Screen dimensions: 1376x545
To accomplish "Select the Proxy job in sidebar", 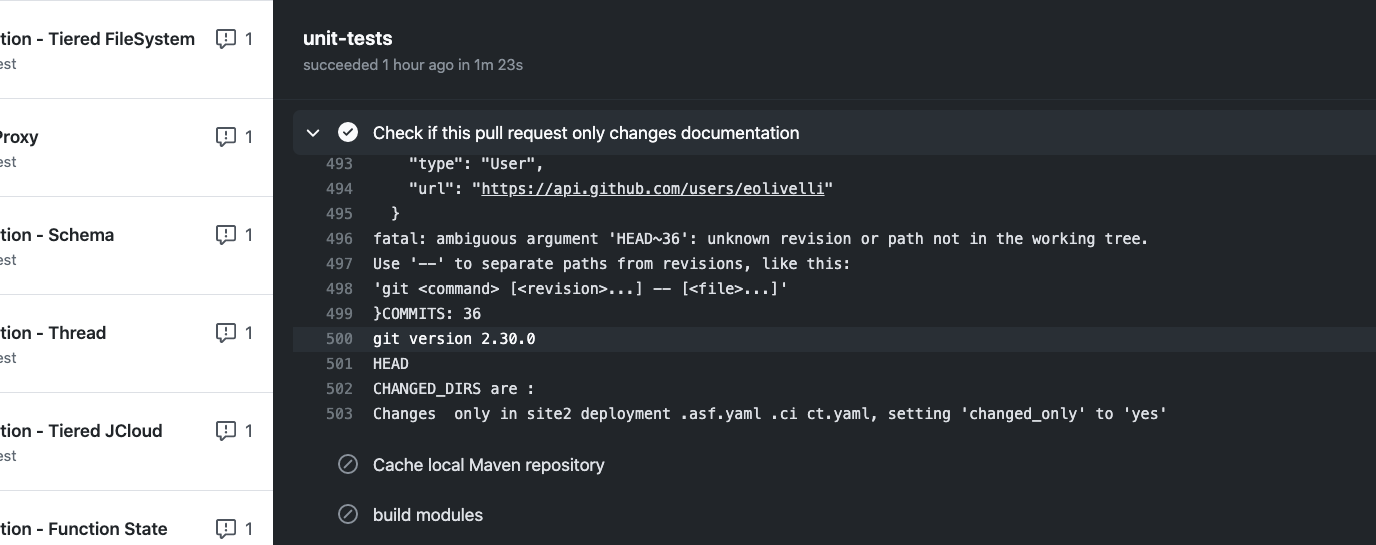I will click(20, 137).
